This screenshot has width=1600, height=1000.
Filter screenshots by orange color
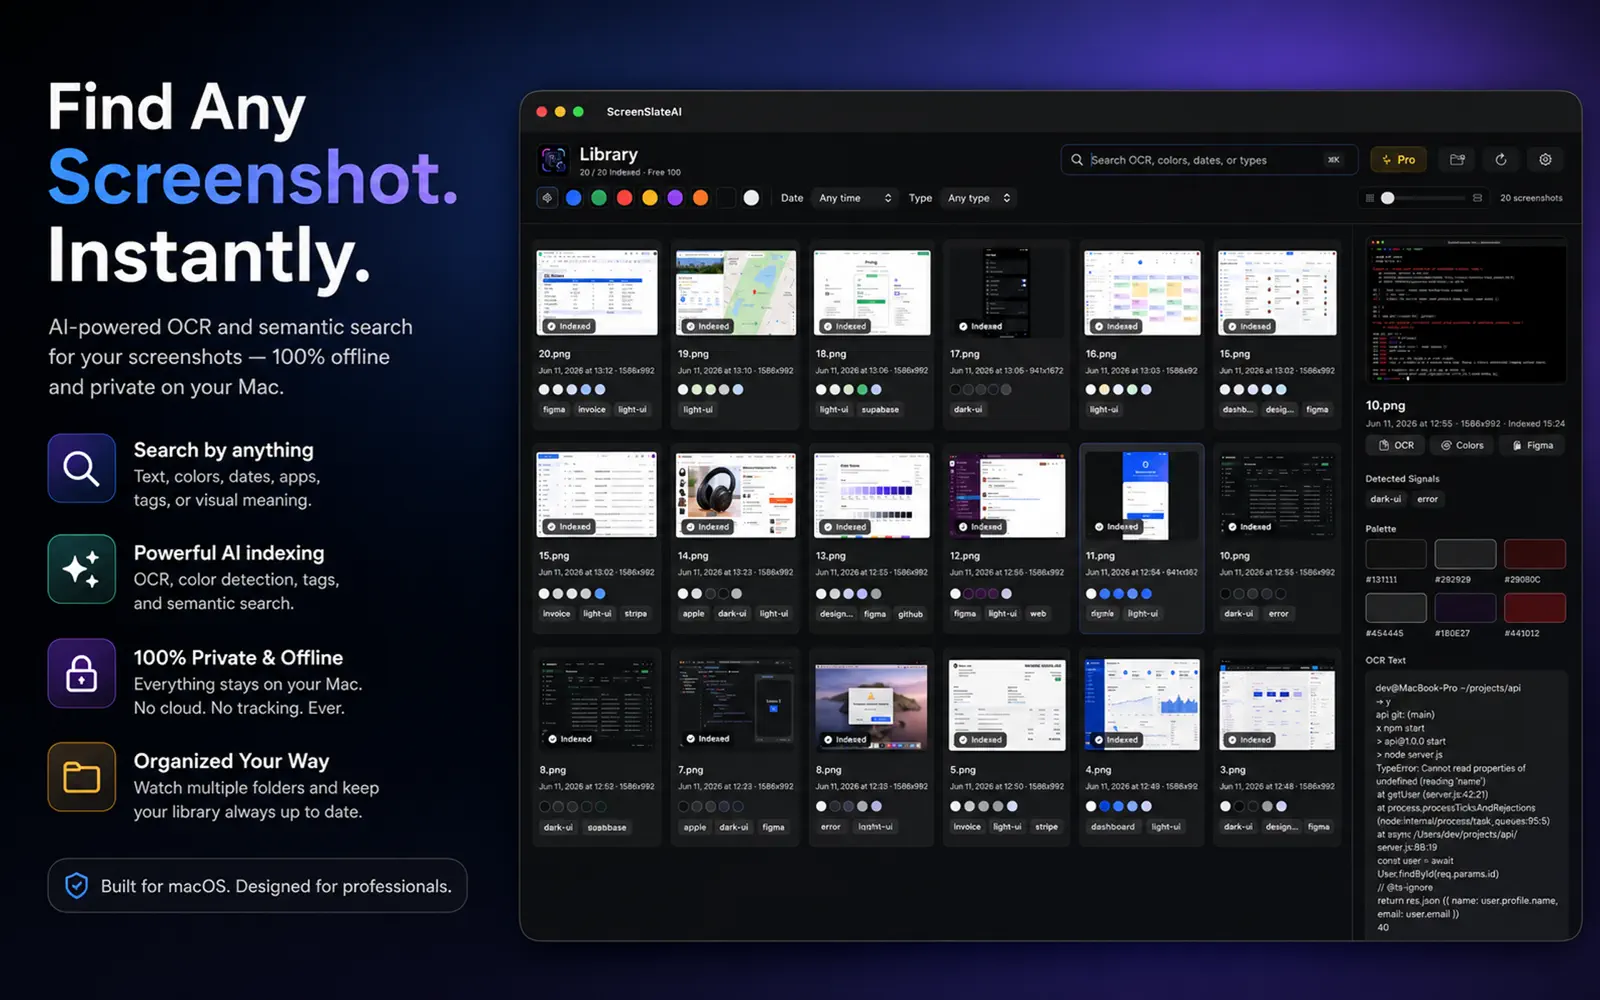pos(700,198)
